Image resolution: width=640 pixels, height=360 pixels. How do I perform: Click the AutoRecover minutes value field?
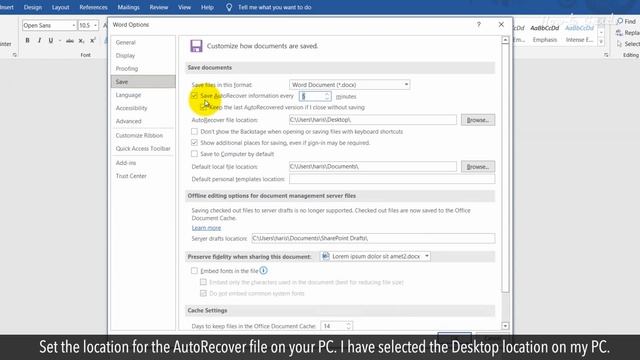pos(312,96)
